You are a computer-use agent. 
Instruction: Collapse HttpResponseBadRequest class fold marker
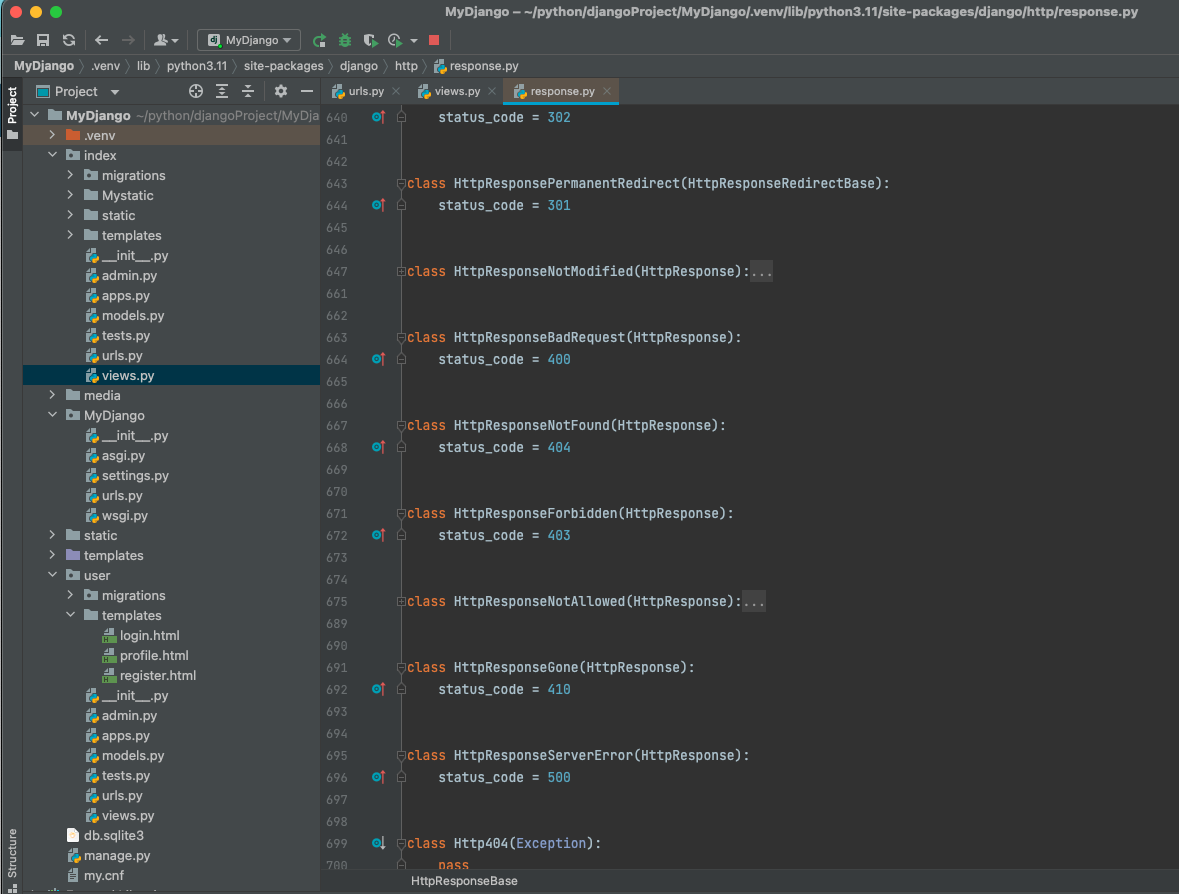(402, 338)
